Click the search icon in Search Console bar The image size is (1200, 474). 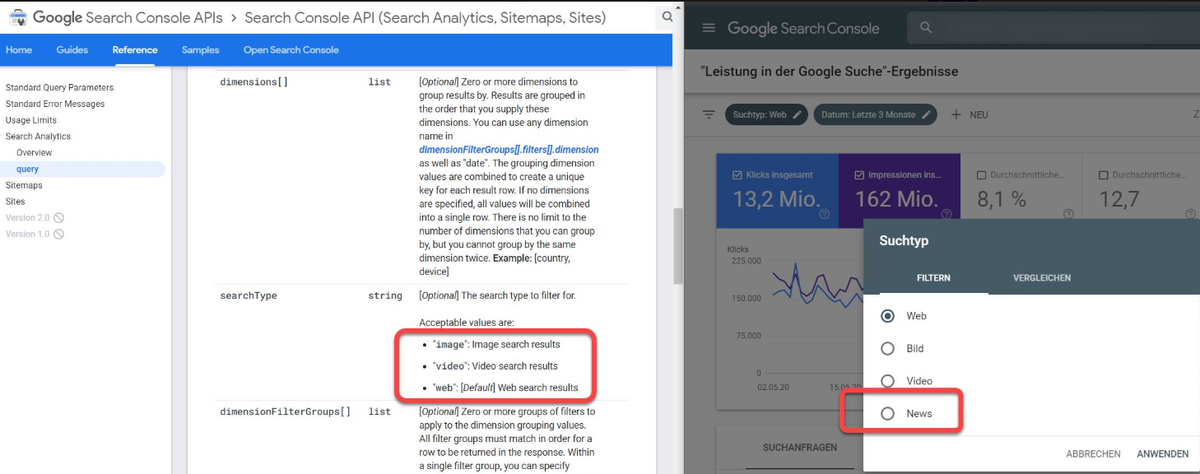coord(926,28)
